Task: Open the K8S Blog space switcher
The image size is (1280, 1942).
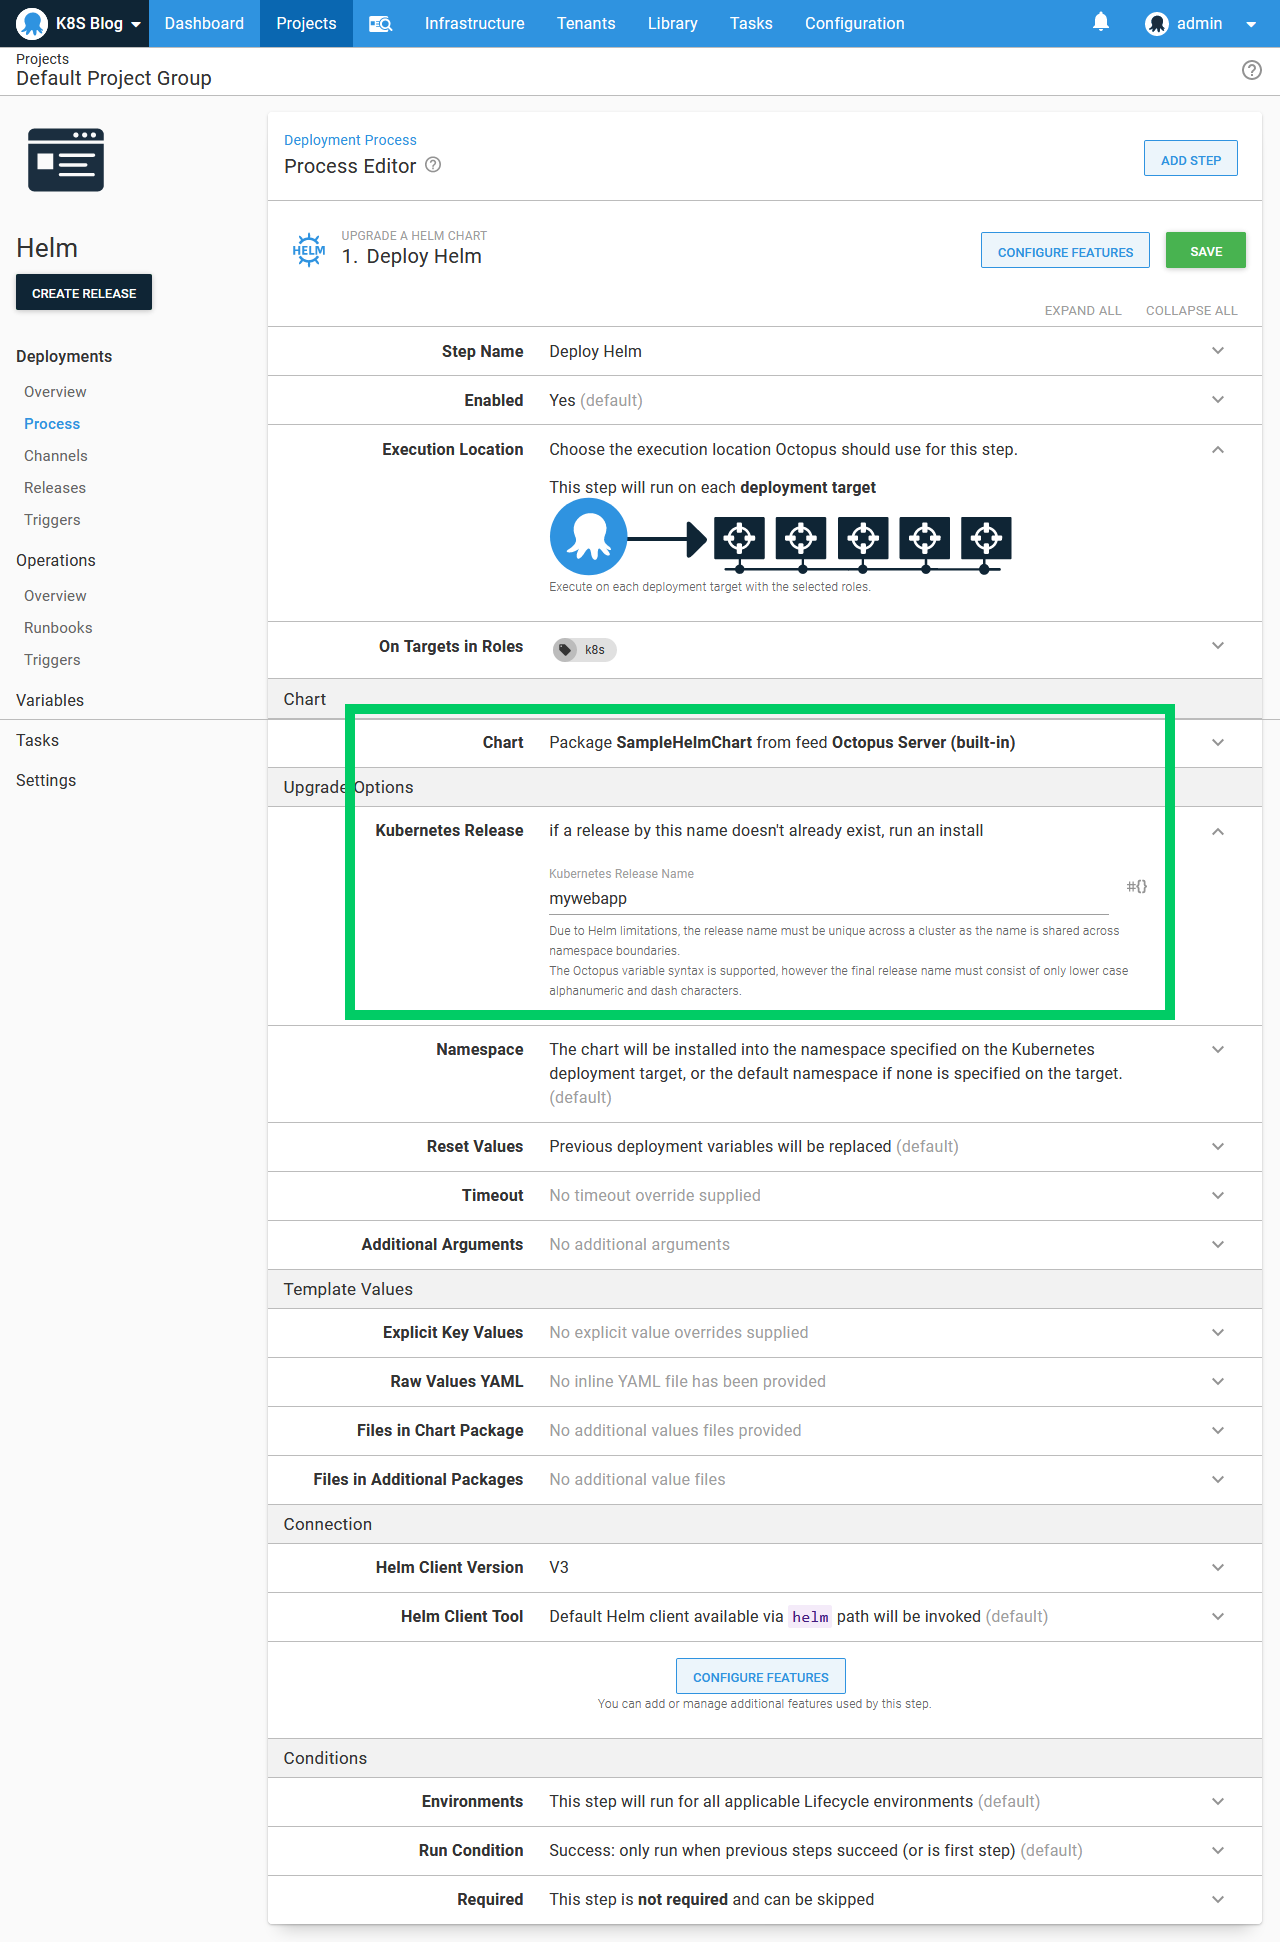Action: click(79, 24)
